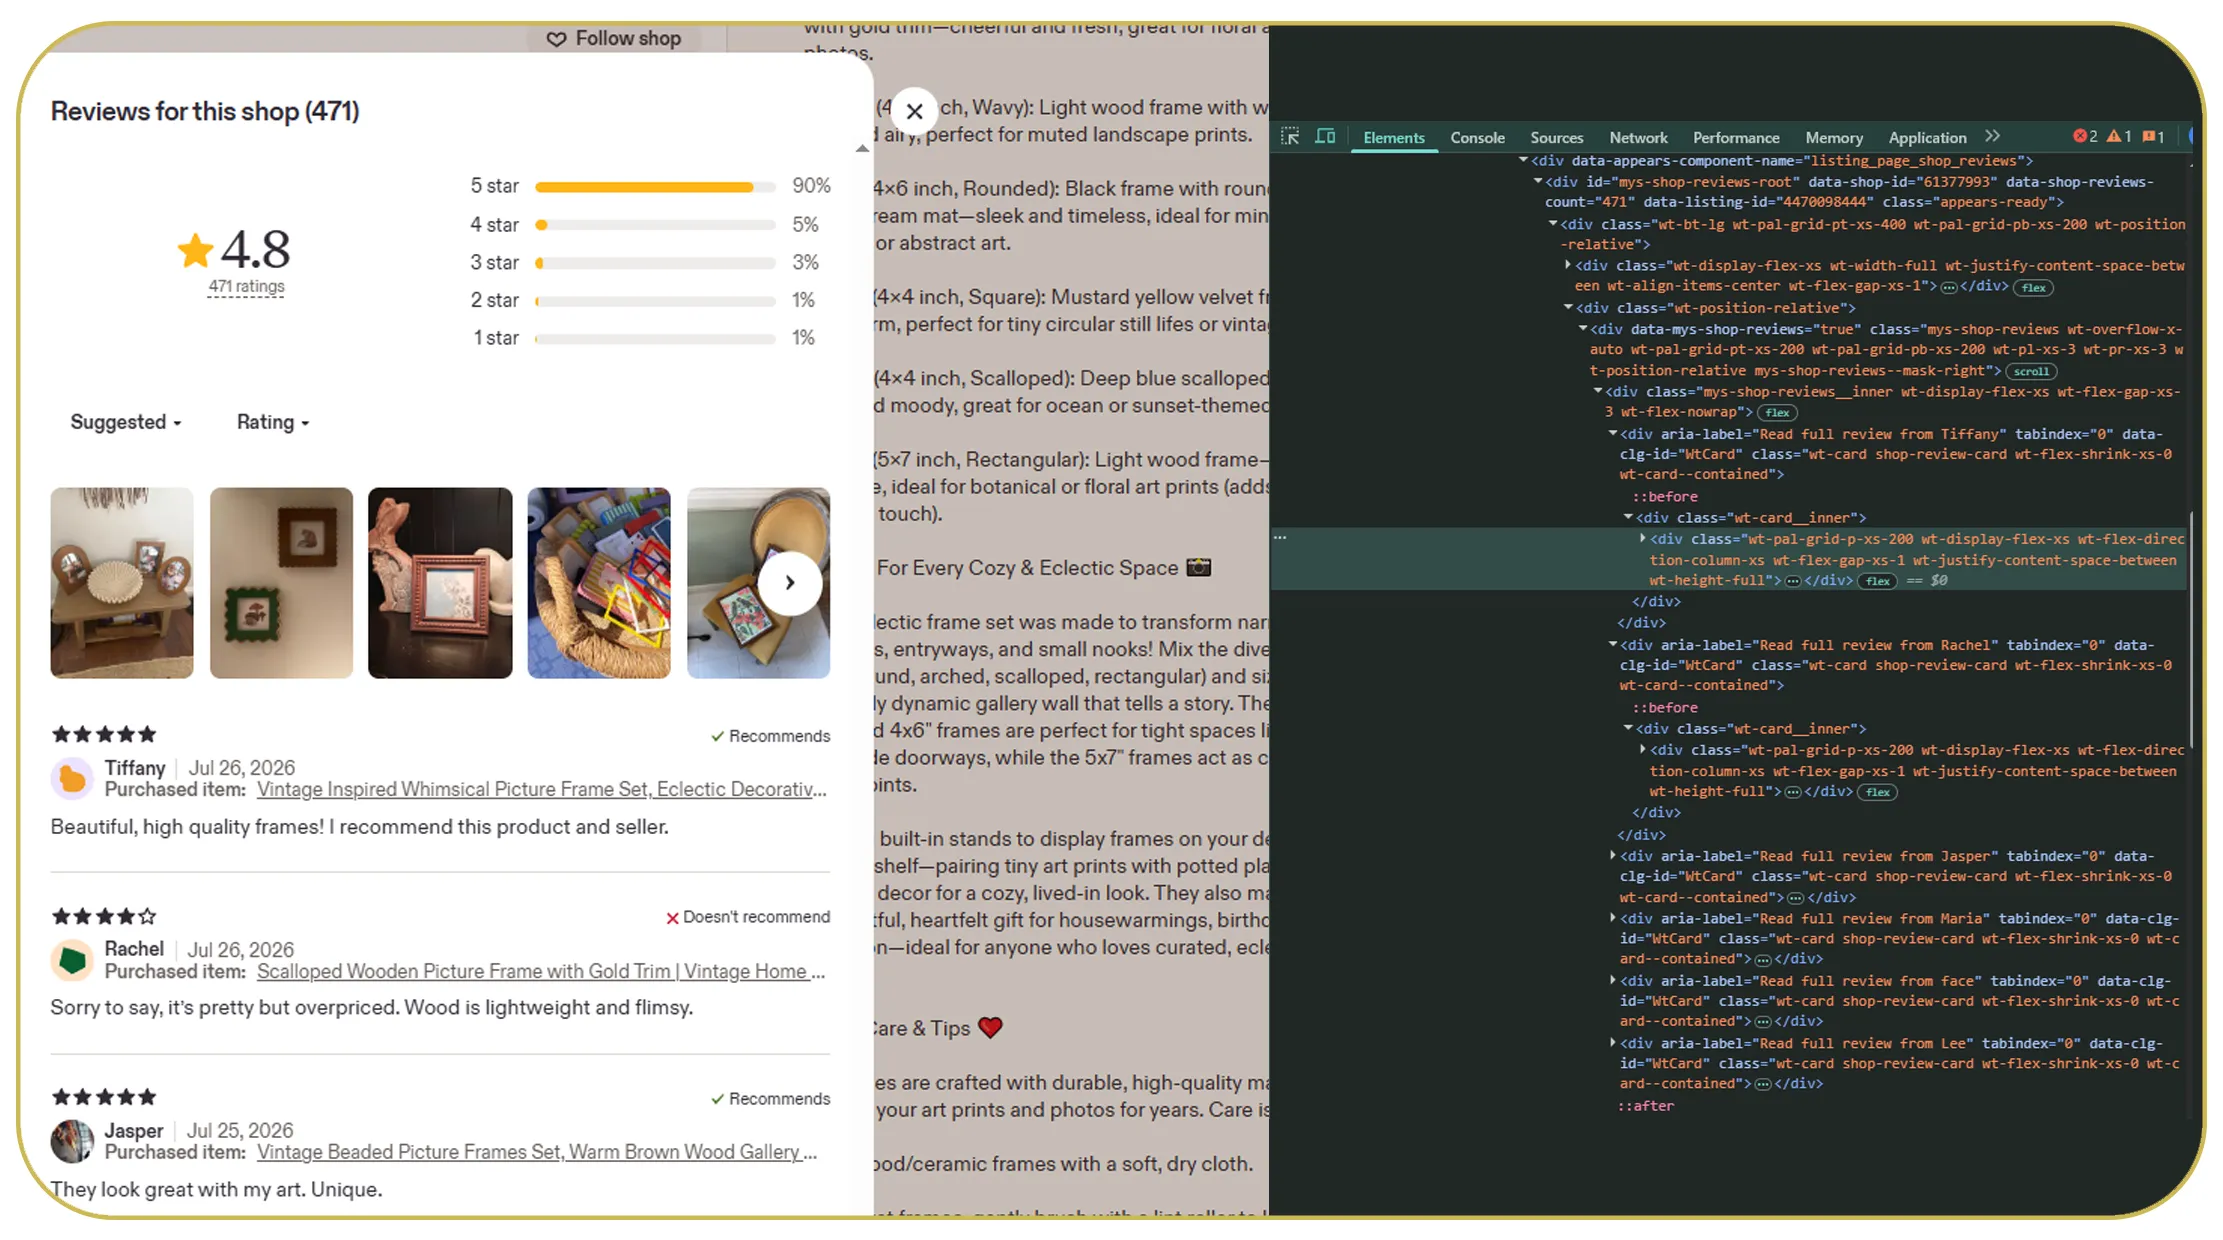Switch to the Sources tab
Screen dimensions: 2223x1240
click(x=1556, y=138)
